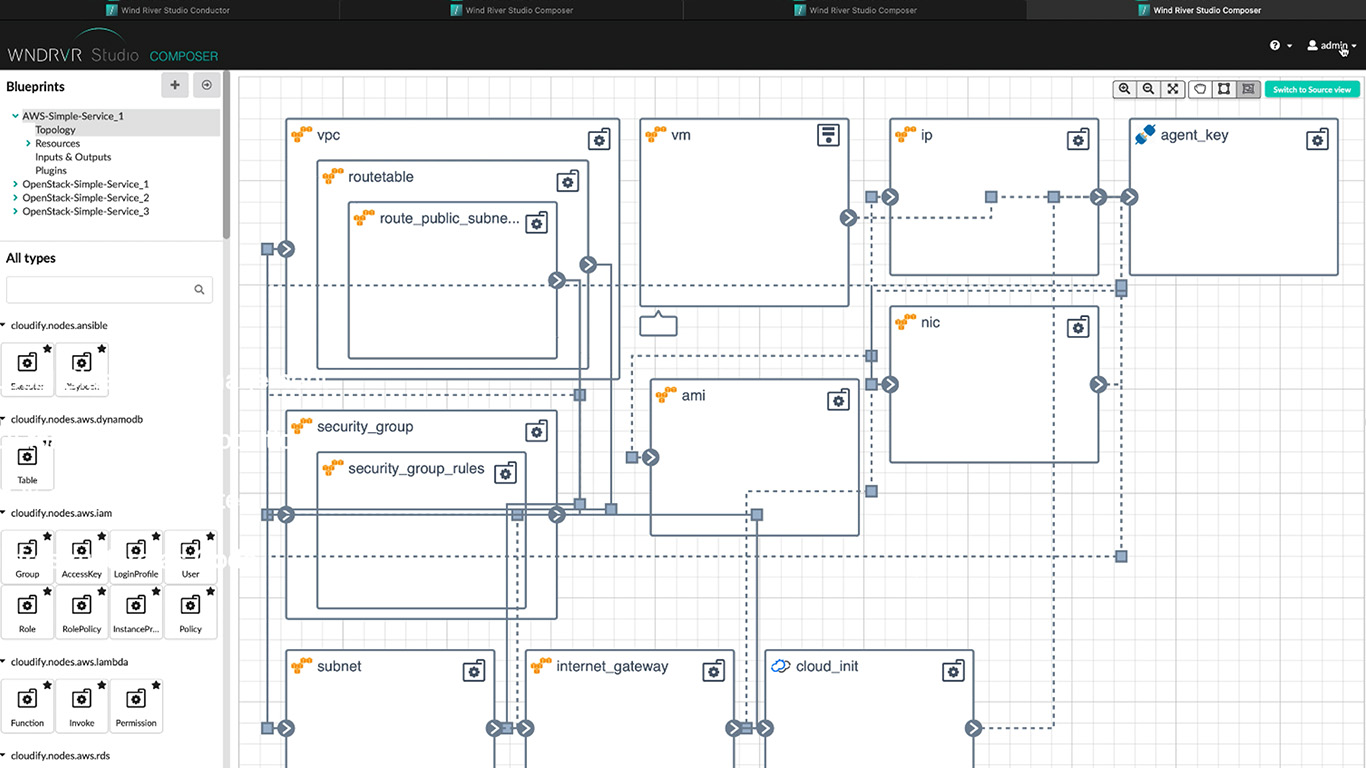Image resolution: width=1366 pixels, height=768 pixels.
Task: Collapse the cloudify.nodes.aws.lambda group
Action: tap(3, 662)
